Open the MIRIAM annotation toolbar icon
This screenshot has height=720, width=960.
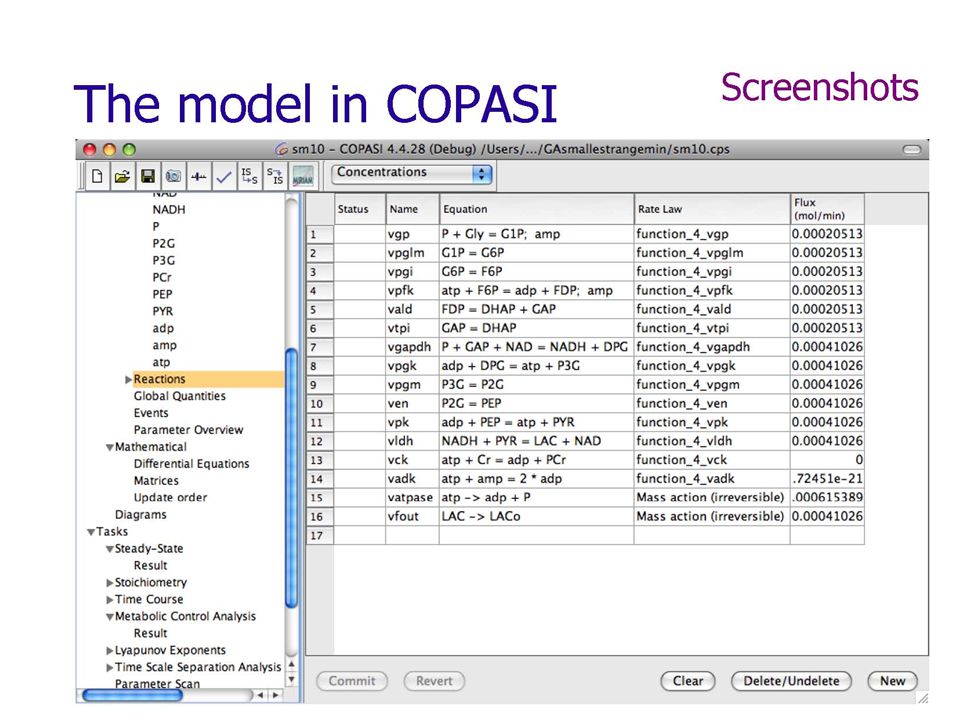click(302, 176)
